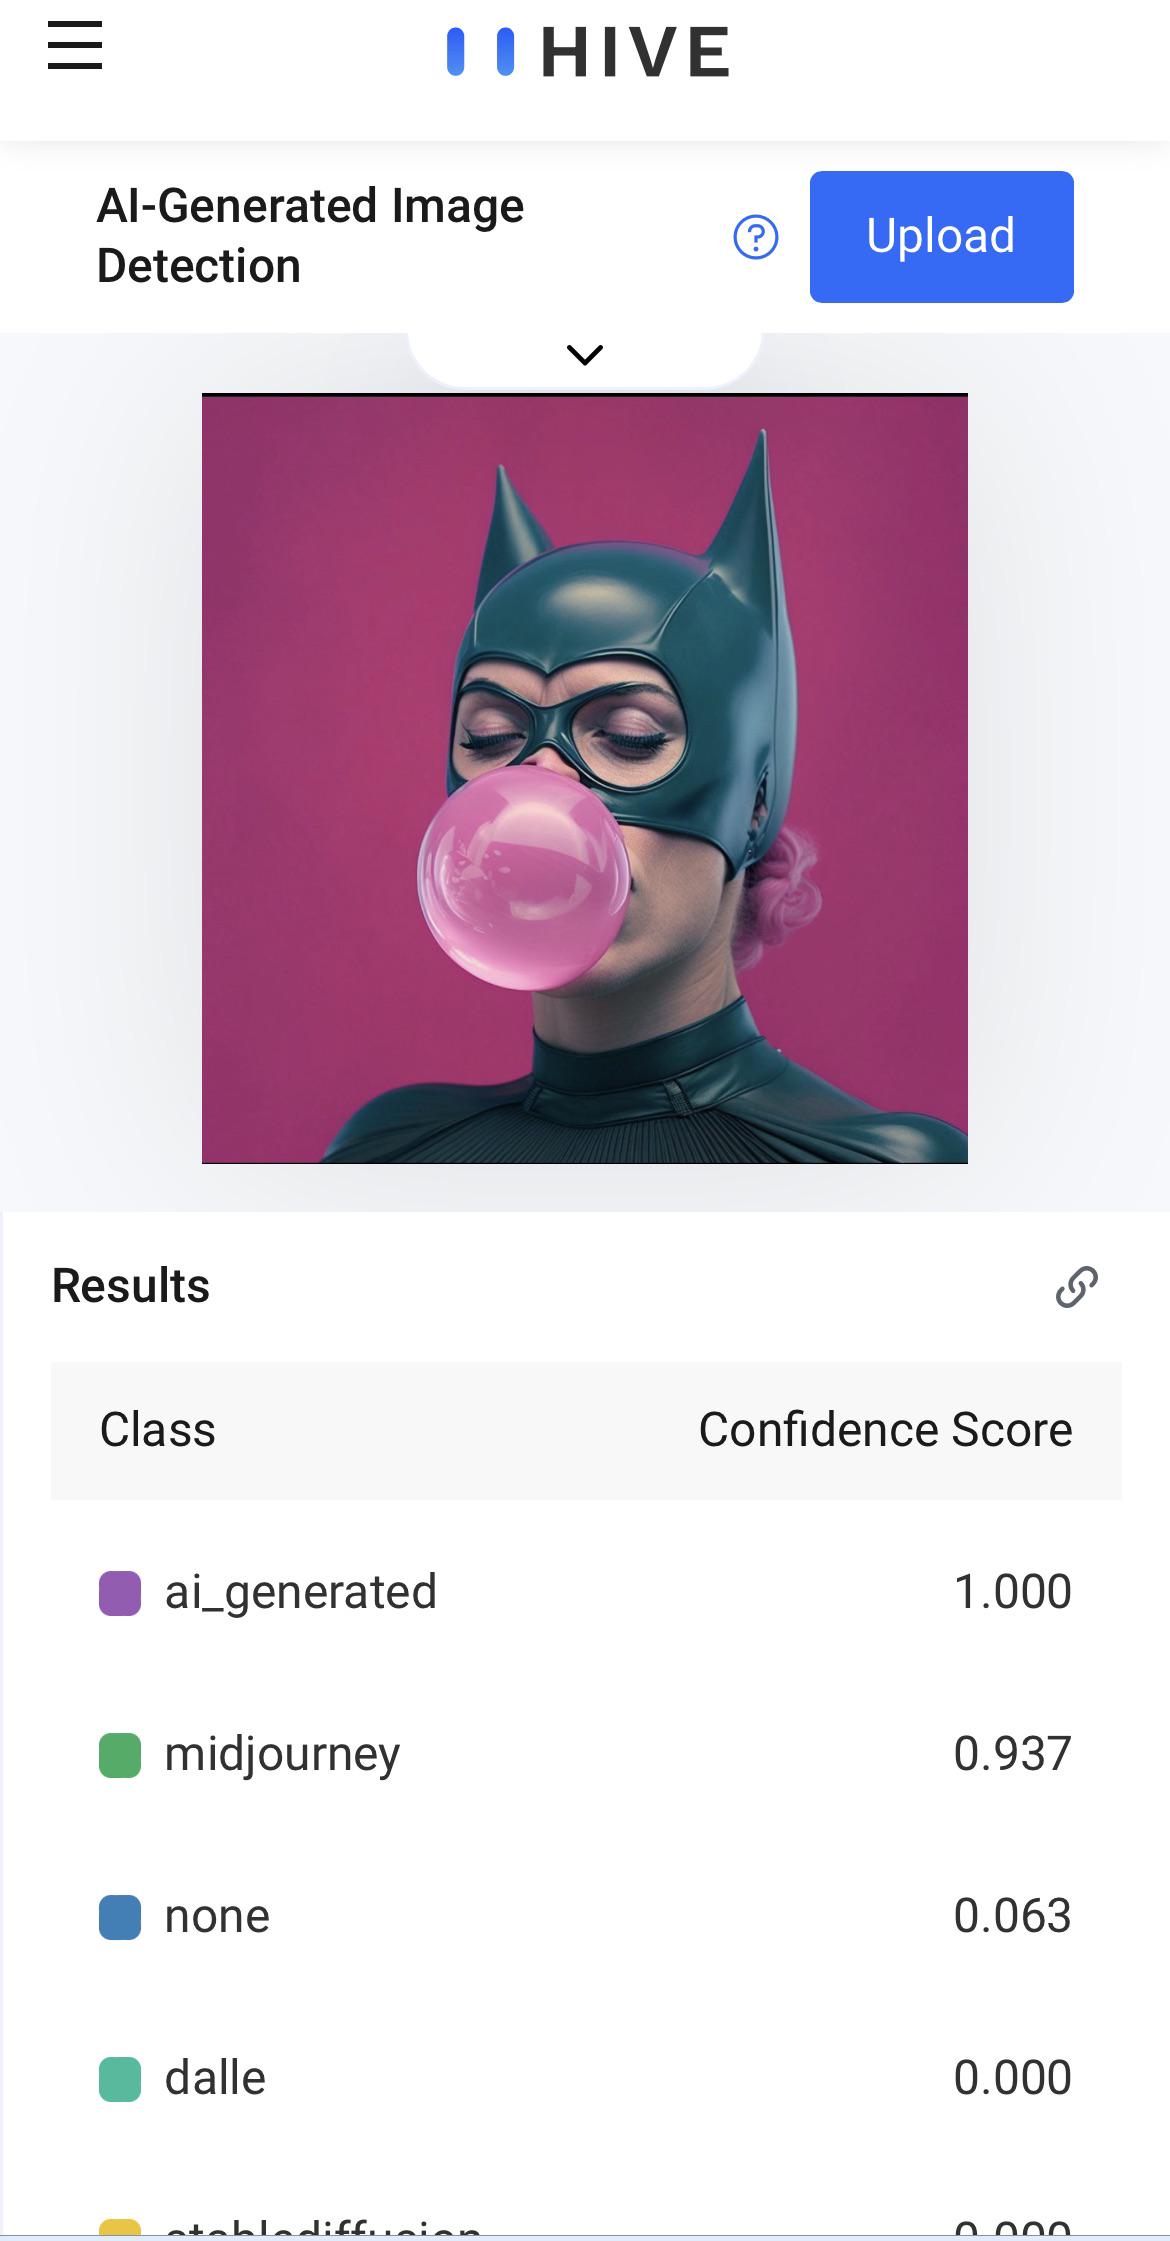Click the HIVE brand wordmark text
1170x2241 pixels.
(x=636, y=53)
